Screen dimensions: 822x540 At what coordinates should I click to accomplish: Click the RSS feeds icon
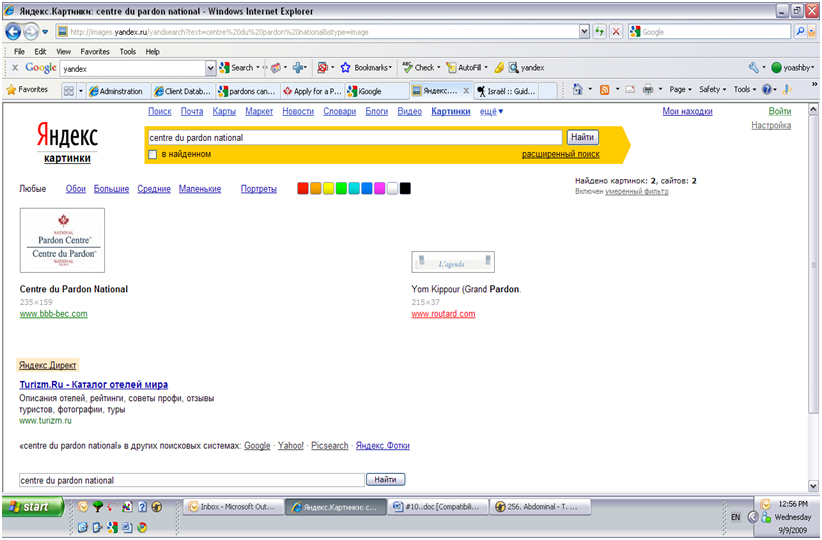pos(605,90)
